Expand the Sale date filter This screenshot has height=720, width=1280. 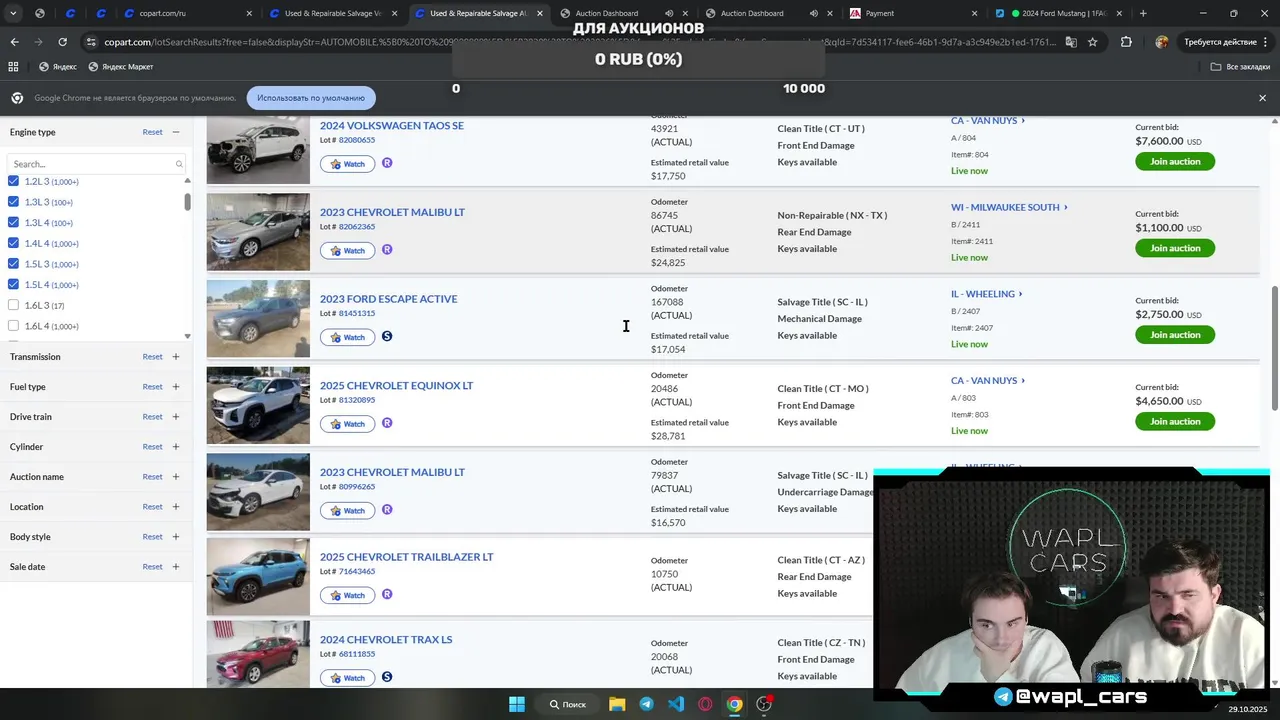click(176, 567)
